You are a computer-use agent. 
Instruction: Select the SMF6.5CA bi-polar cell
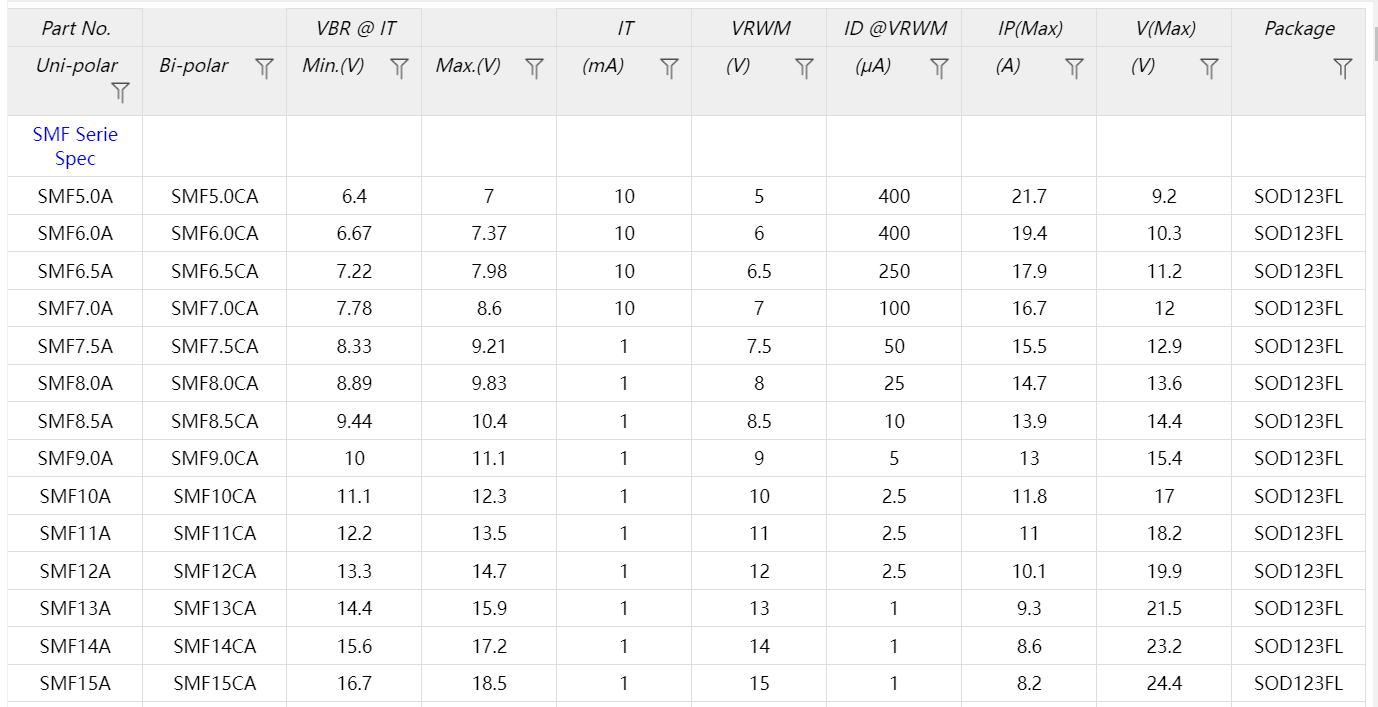click(x=214, y=271)
